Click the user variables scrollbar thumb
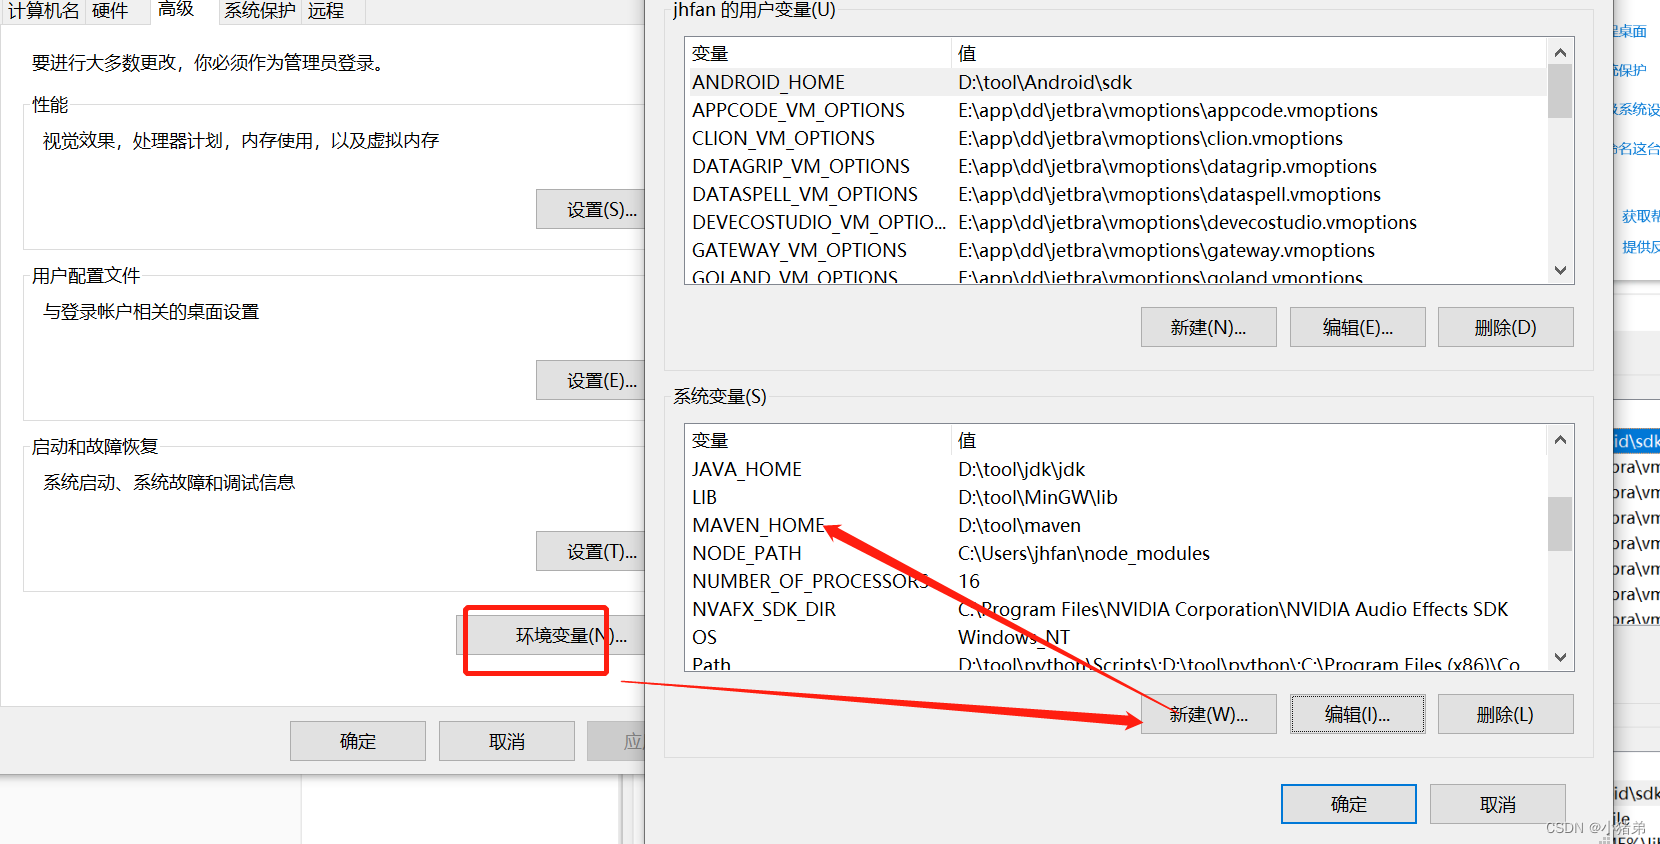The width and height of the screenshot is (1660, 844). 1560,91
